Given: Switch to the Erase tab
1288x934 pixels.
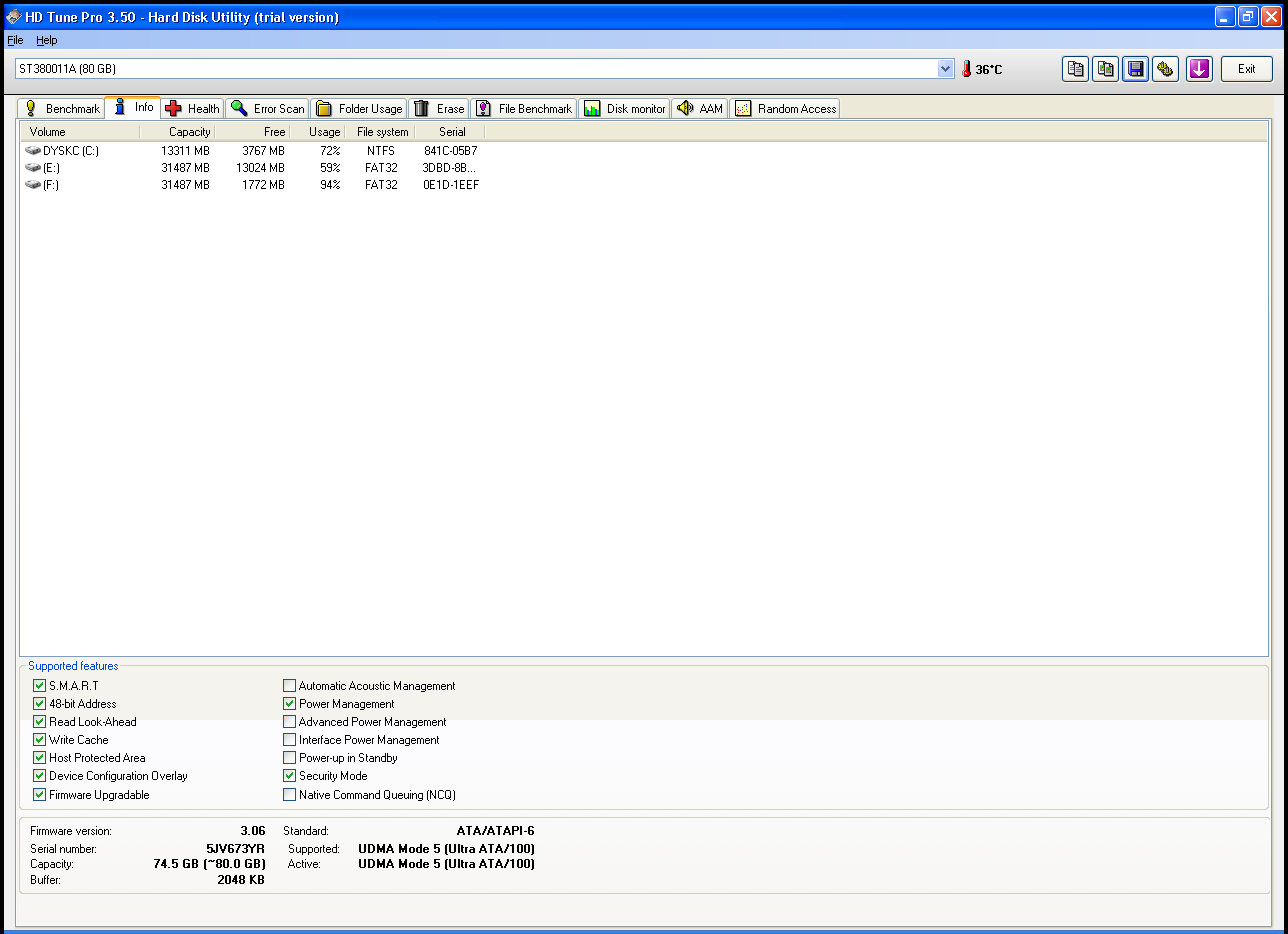Looking at the screenshot, I should [439, 108].
